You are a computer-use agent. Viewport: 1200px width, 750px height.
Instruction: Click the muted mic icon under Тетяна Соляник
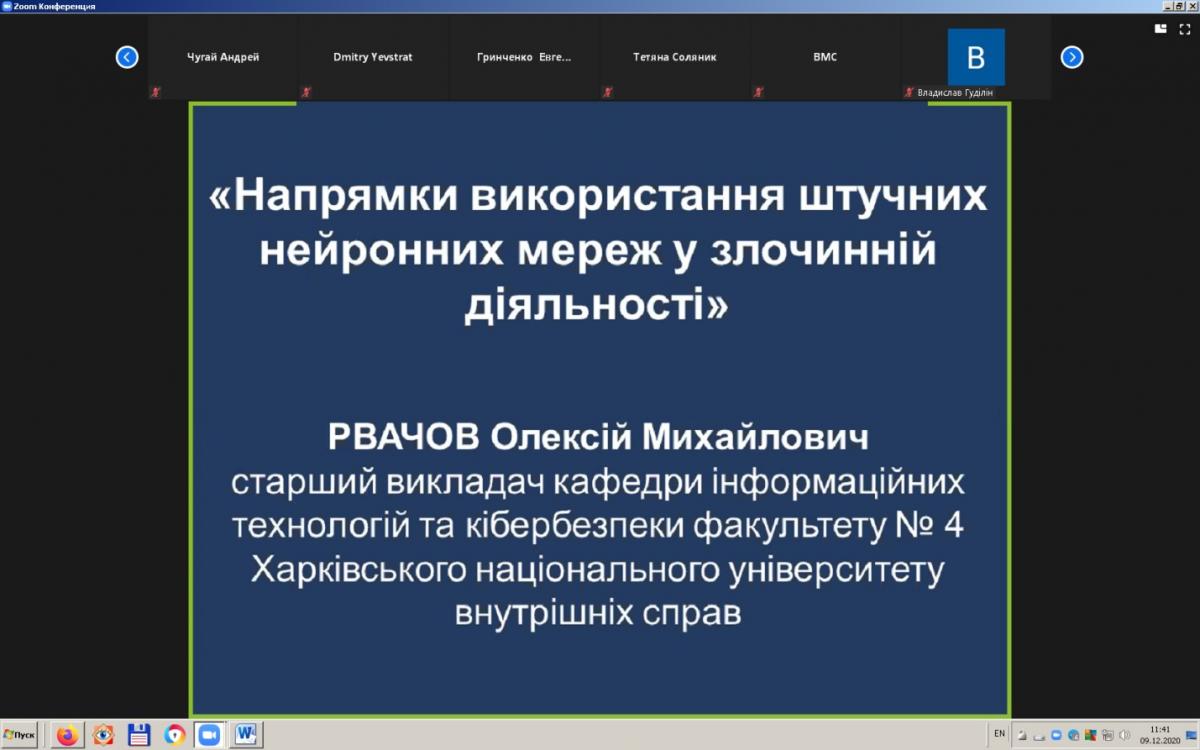(x=608, y=92)
